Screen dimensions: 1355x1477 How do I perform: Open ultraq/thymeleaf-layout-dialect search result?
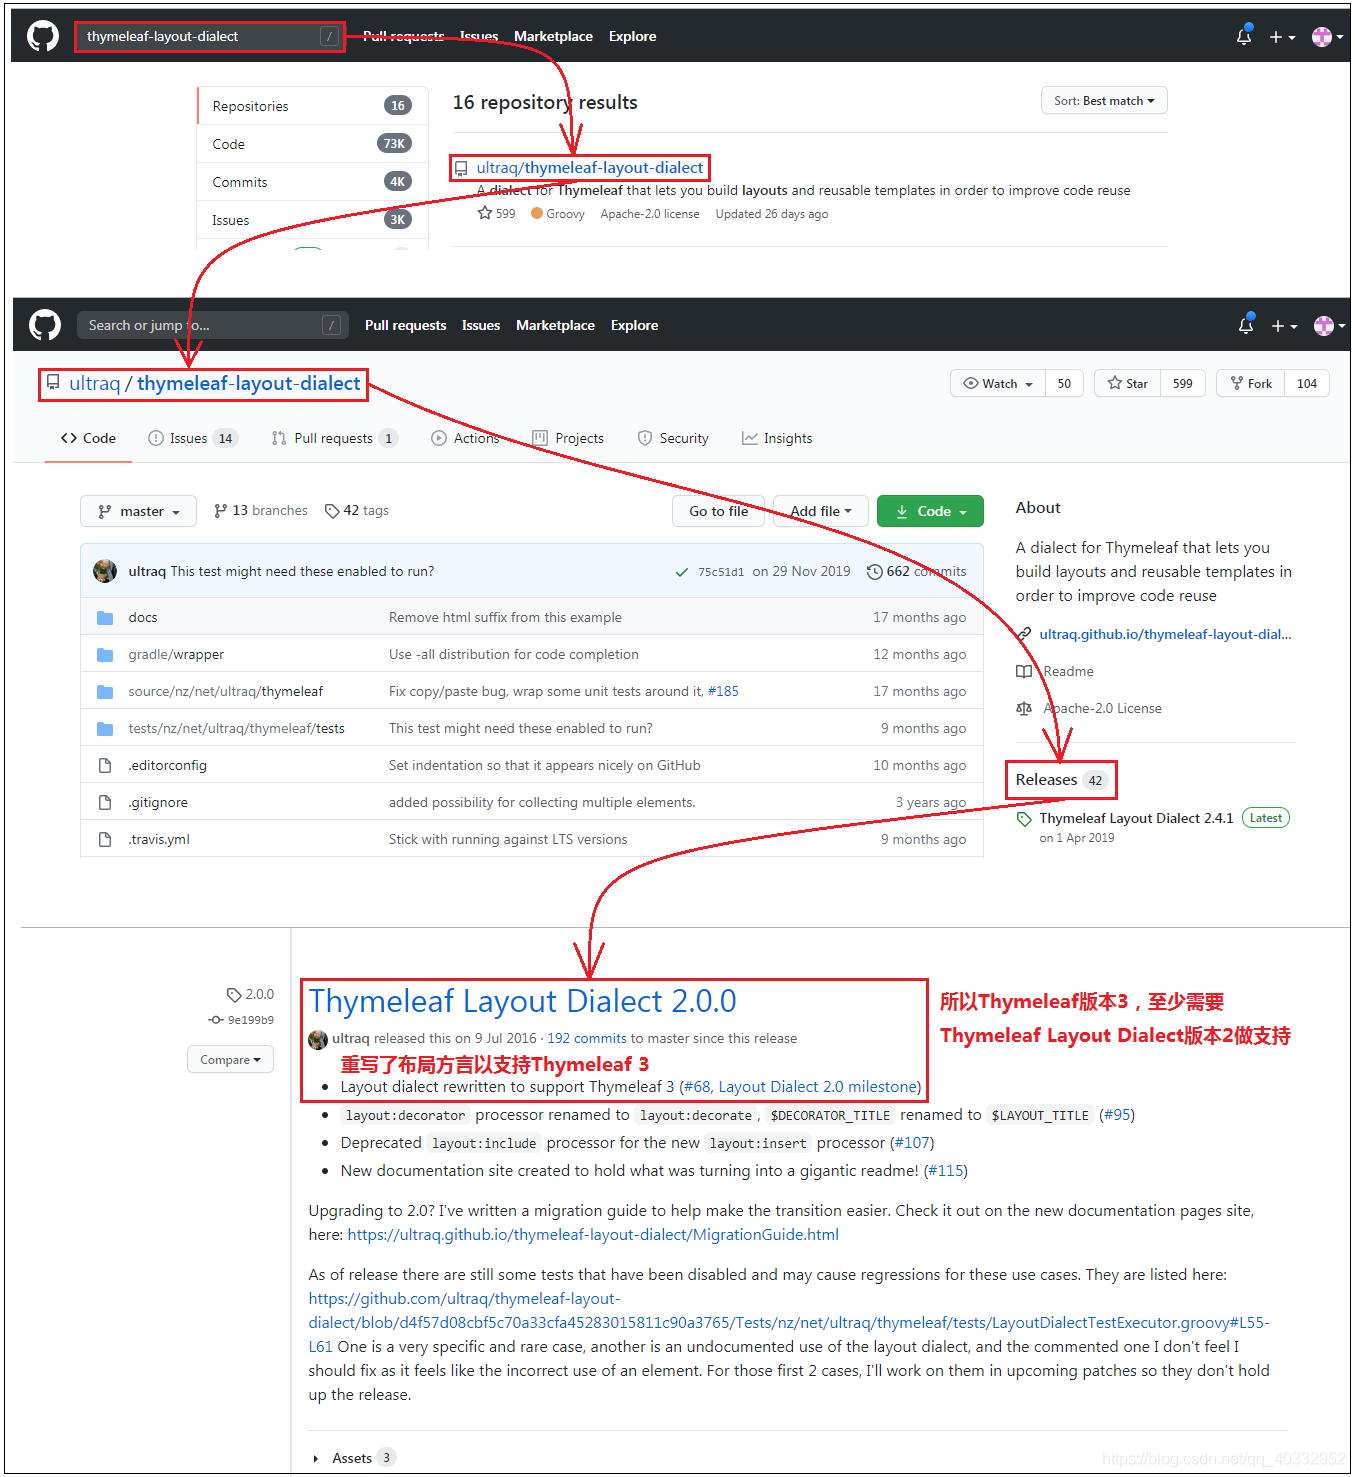pos(589,168)
